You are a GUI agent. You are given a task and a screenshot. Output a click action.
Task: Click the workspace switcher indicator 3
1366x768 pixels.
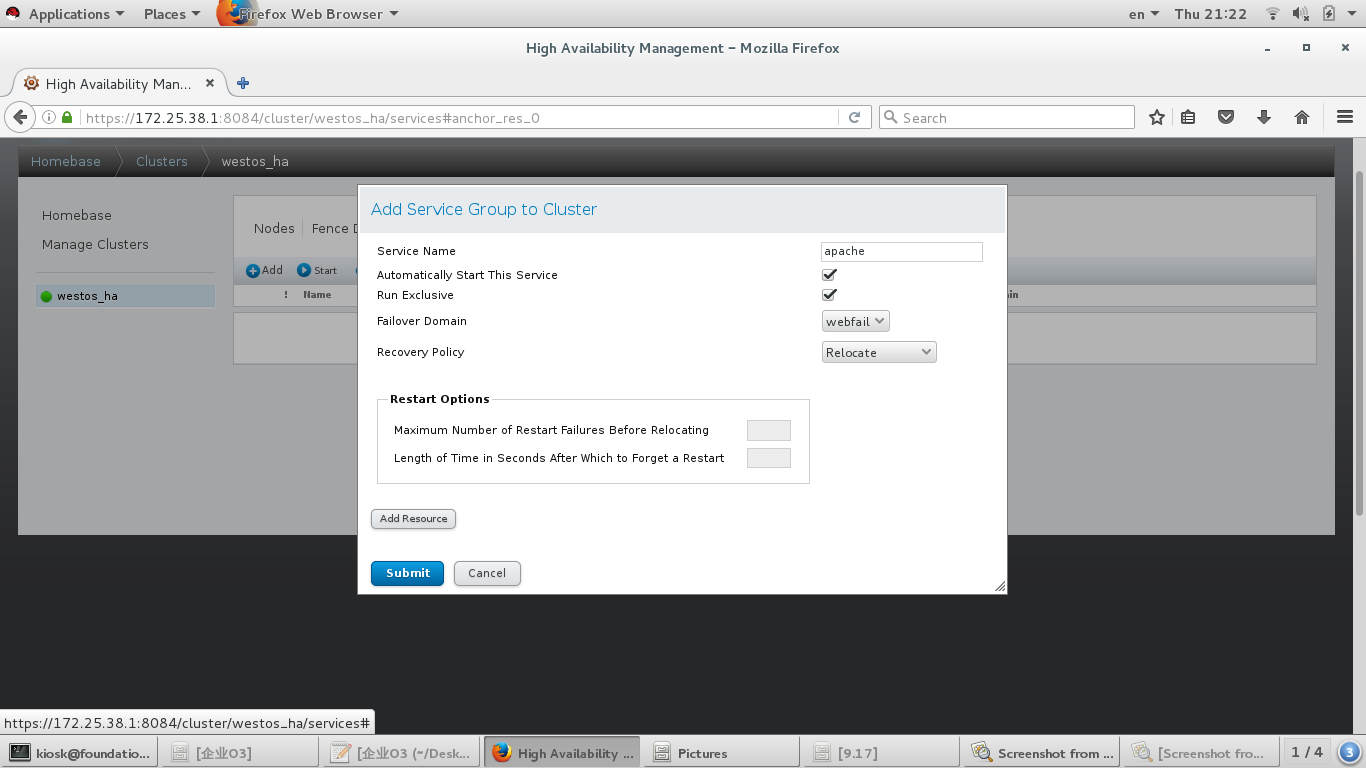pyautogui.click(x=1349, y=753)
